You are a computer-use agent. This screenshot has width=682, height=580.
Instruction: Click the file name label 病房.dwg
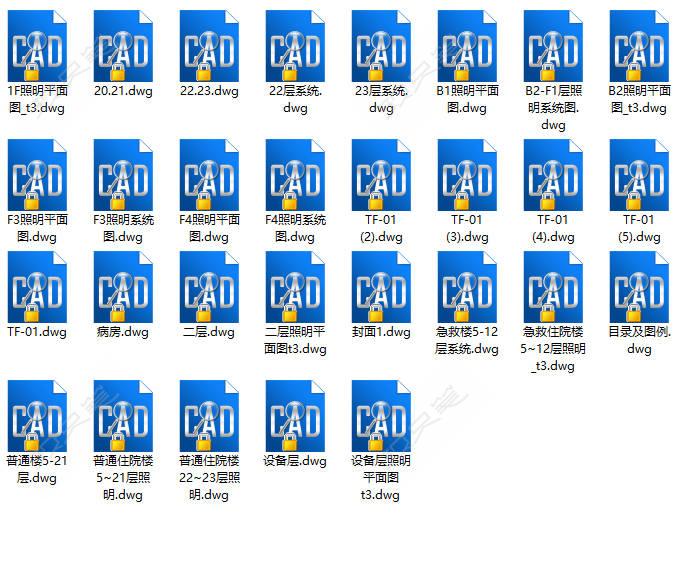tap(123, 332)
